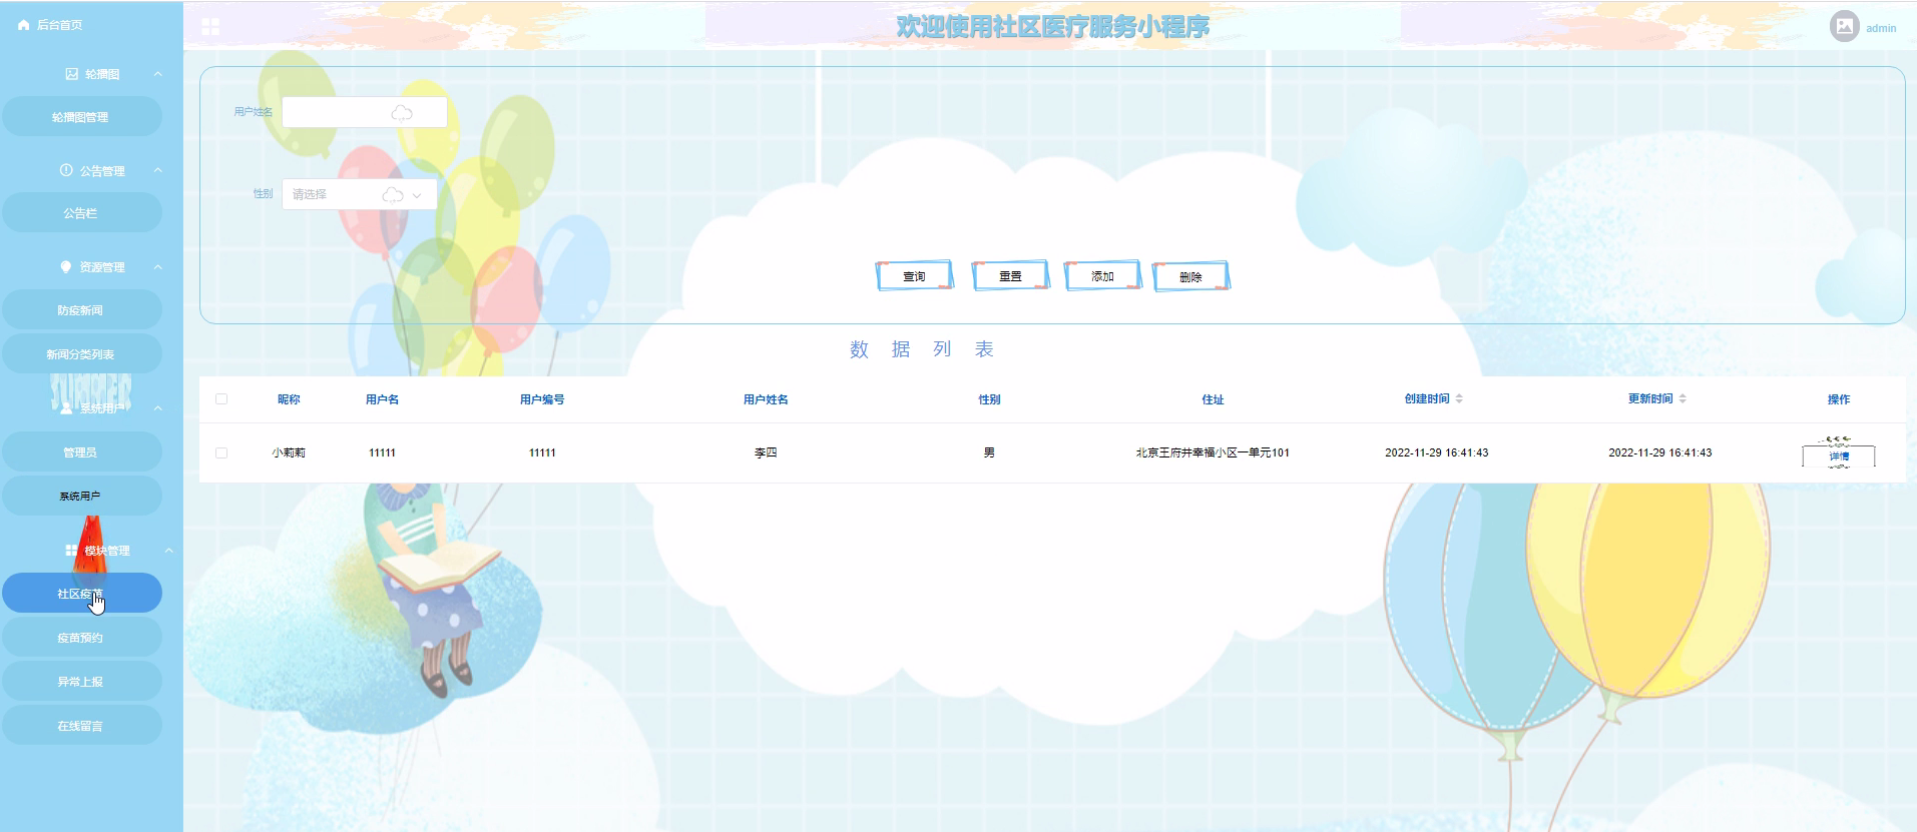Collapse the 模块管理 menu group chevron
The width and height of the screenshot is (1917, 832).
[x=169, y=551]
